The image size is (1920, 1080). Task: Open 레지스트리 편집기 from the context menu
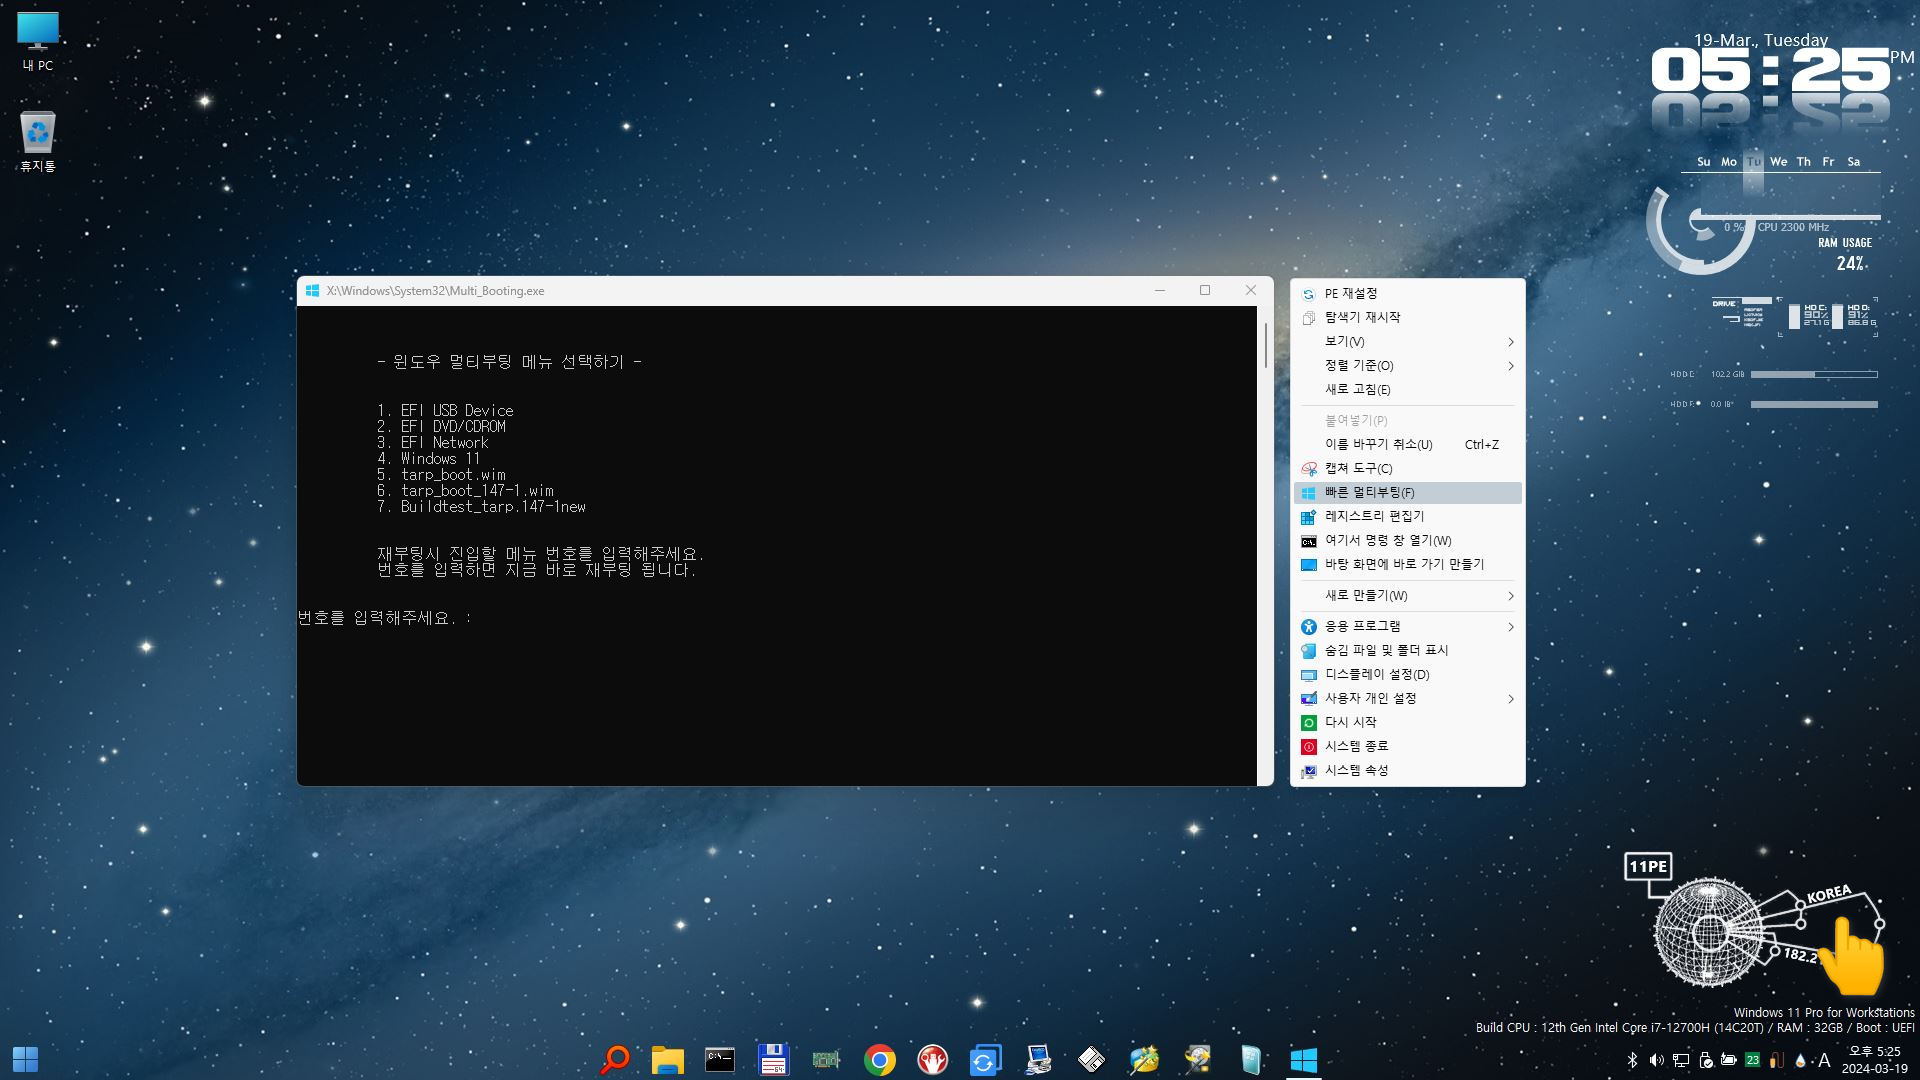(1407, 517)
